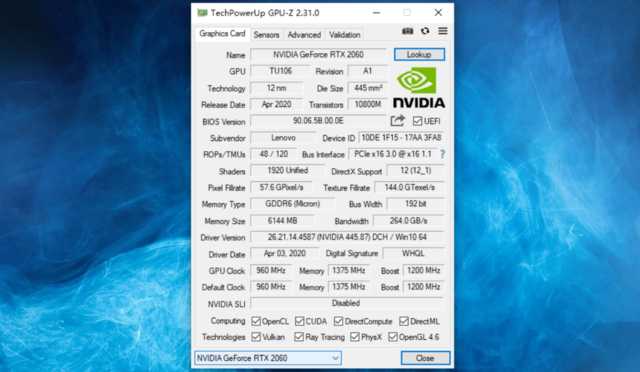Click the Die Size value 445 mm²
This screenshot has height=372, width=640.
[x=367, y=88]
